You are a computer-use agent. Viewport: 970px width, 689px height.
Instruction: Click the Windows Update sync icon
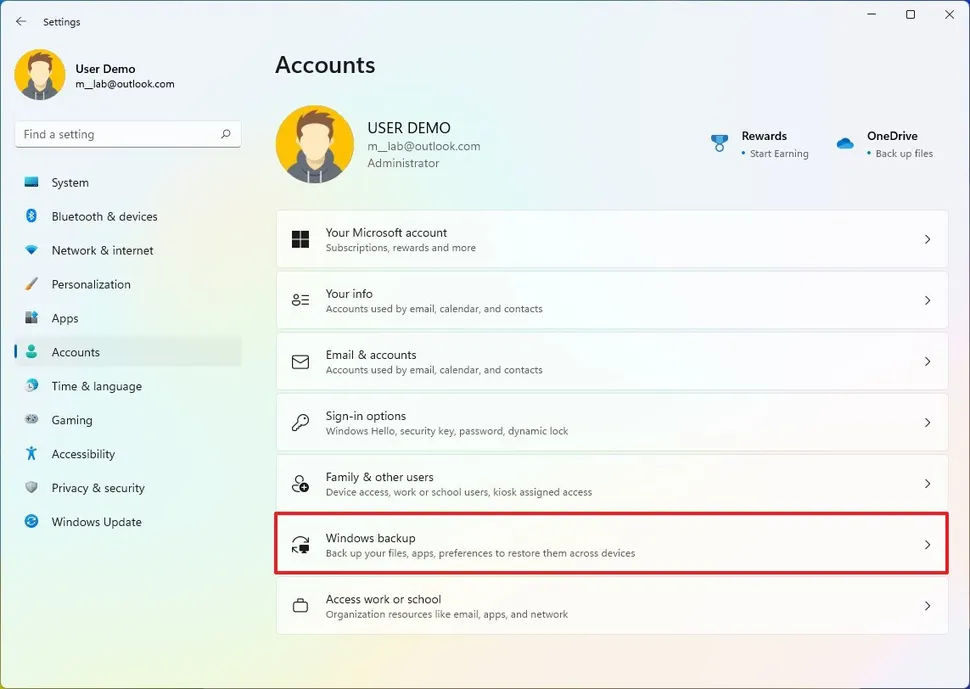coord(32,522)
